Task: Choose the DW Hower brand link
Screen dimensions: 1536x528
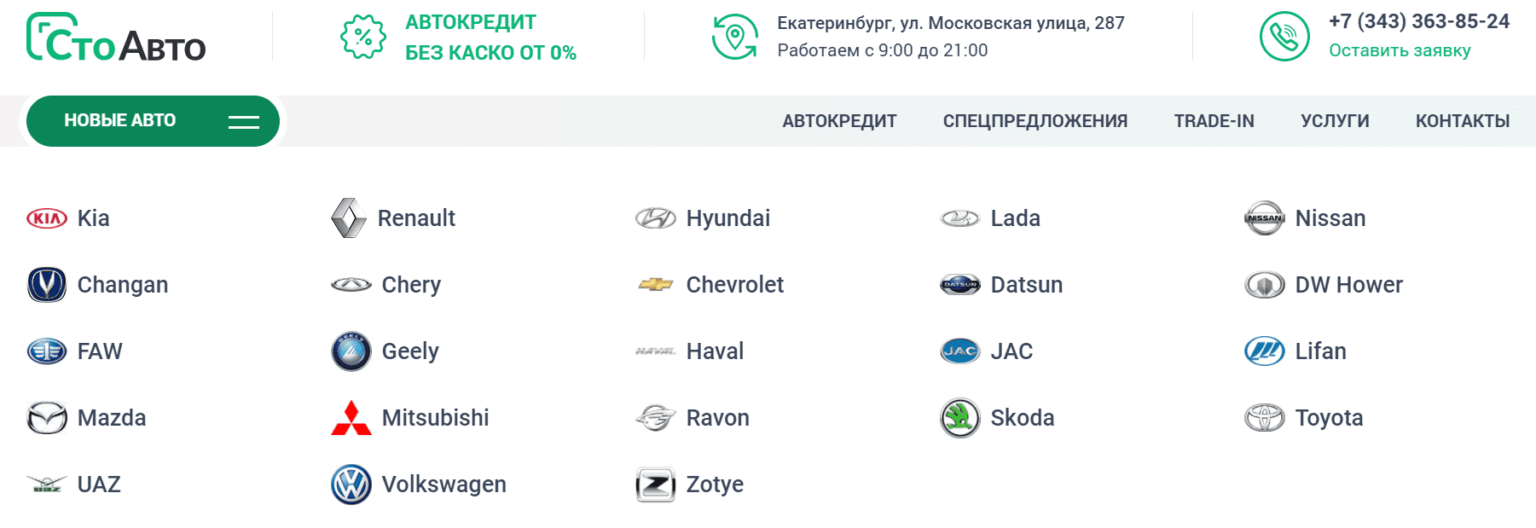Action: point(1348,285)
